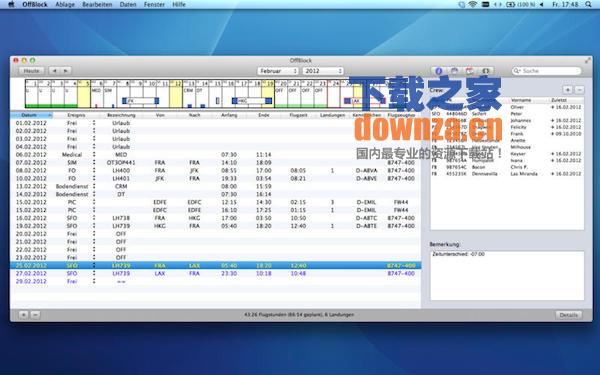Open the Ablage menu
The image size is (600, 375).
[65, 4]
